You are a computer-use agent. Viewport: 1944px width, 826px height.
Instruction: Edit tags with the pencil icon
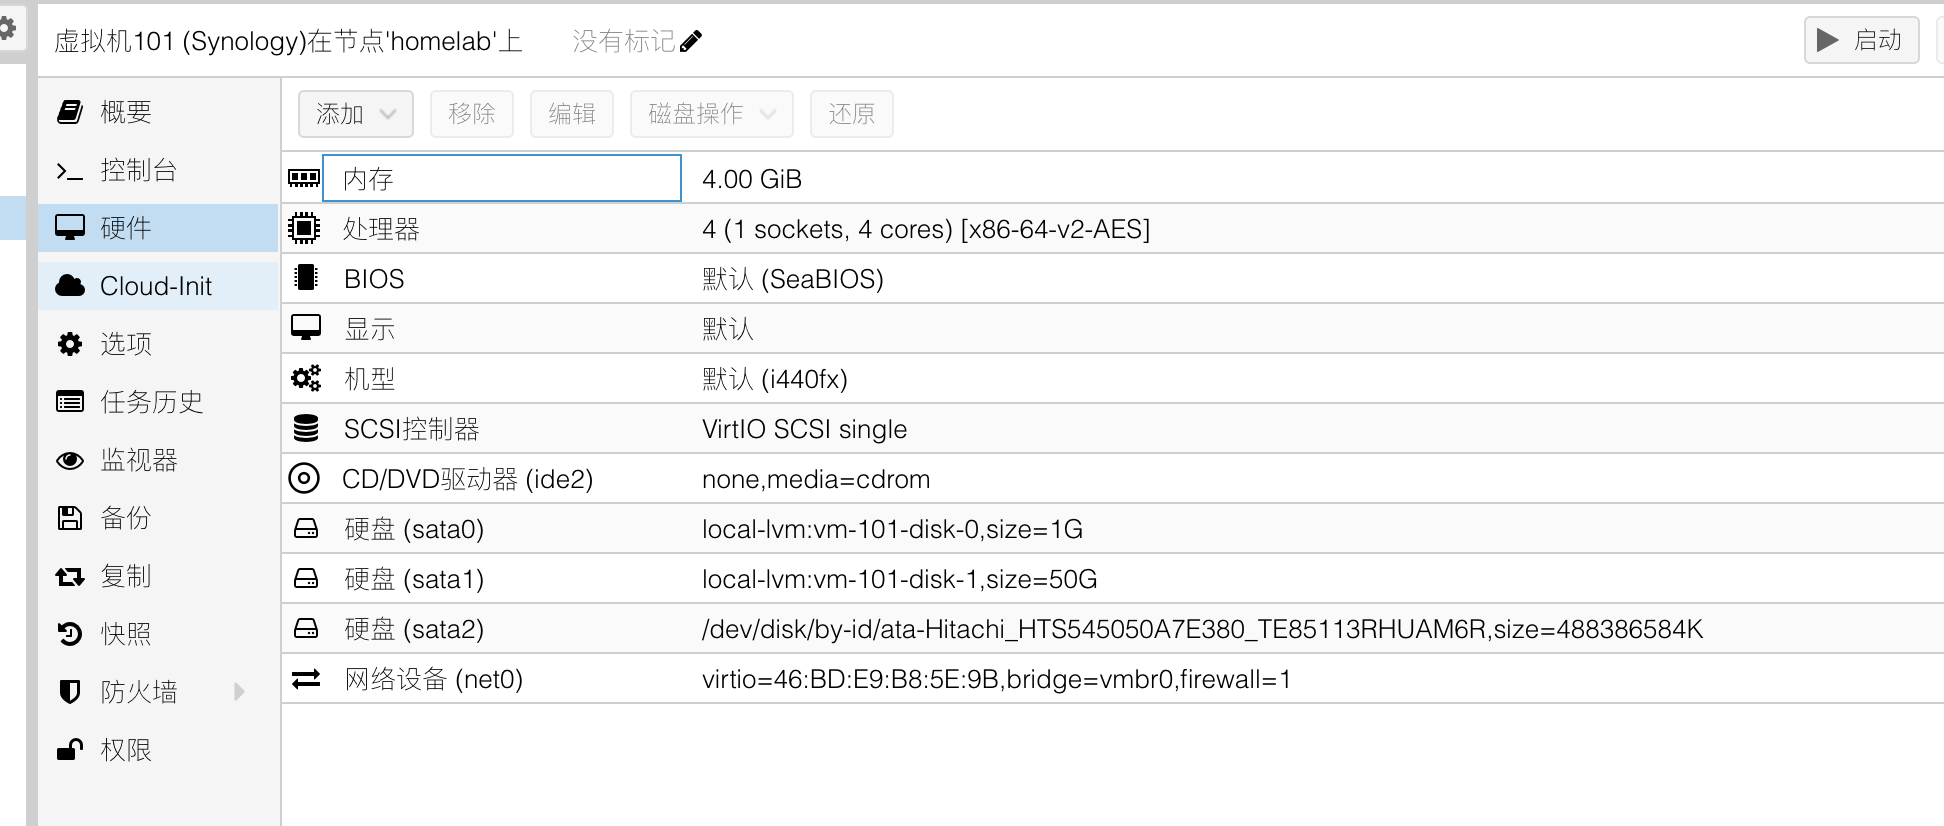690,41
